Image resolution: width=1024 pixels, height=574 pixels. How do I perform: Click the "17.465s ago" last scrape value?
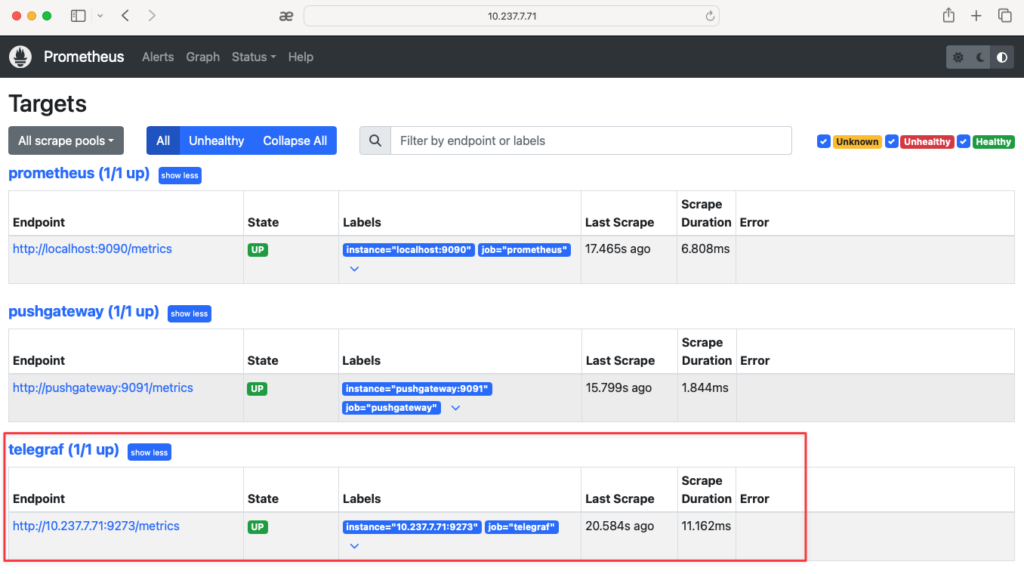tap(618, 249)
